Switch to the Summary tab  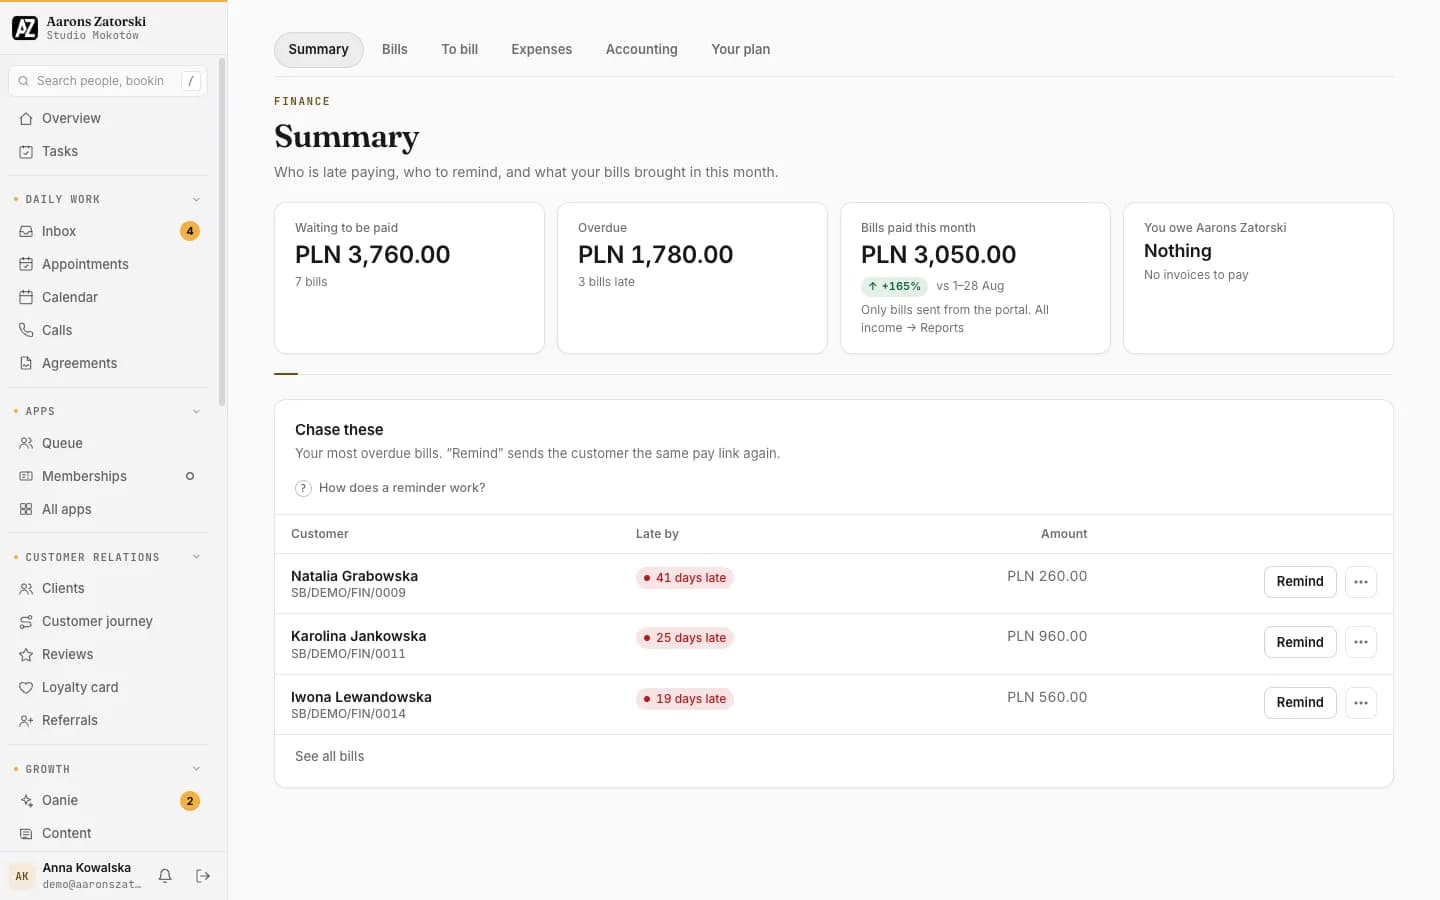point(318,50)
